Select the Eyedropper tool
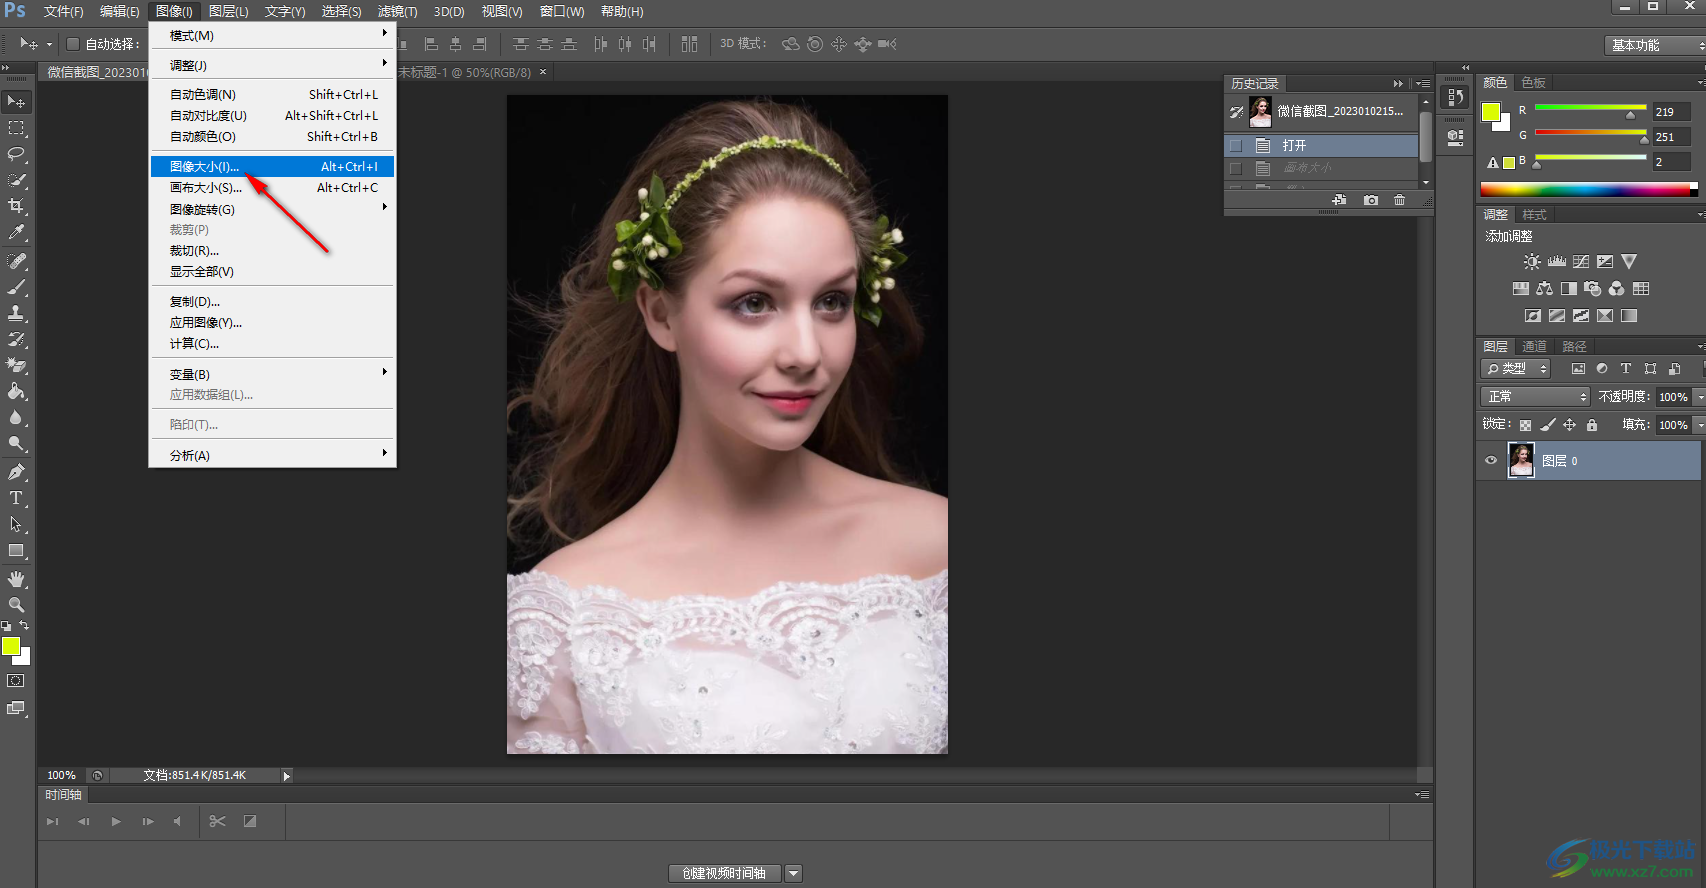This screenshot has width=1706, height=888. pos(17,232)
